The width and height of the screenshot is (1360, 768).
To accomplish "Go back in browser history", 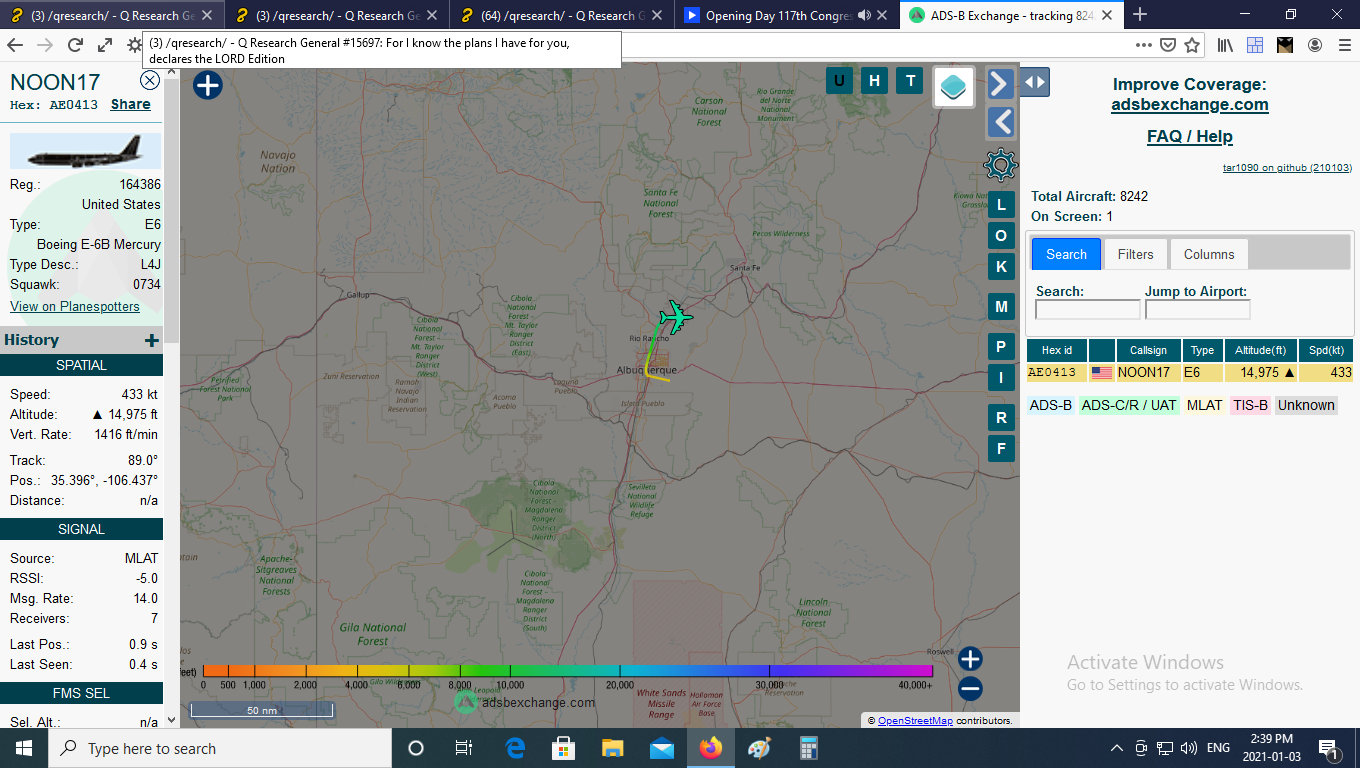I will click(15, 45).
